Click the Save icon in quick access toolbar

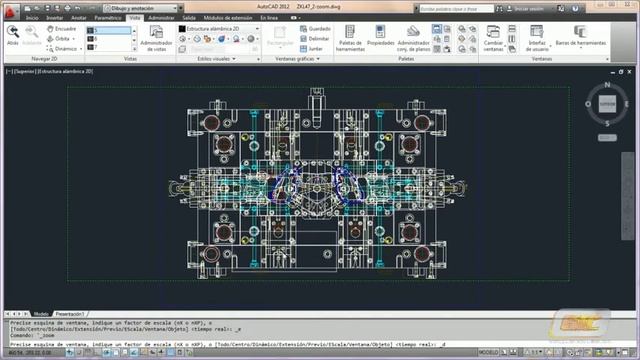(47, 8)
